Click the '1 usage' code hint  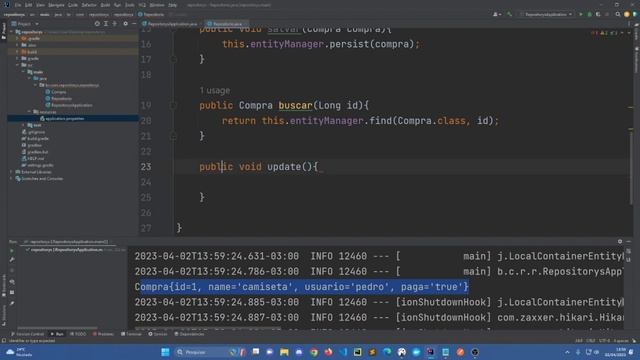point(215,91)
